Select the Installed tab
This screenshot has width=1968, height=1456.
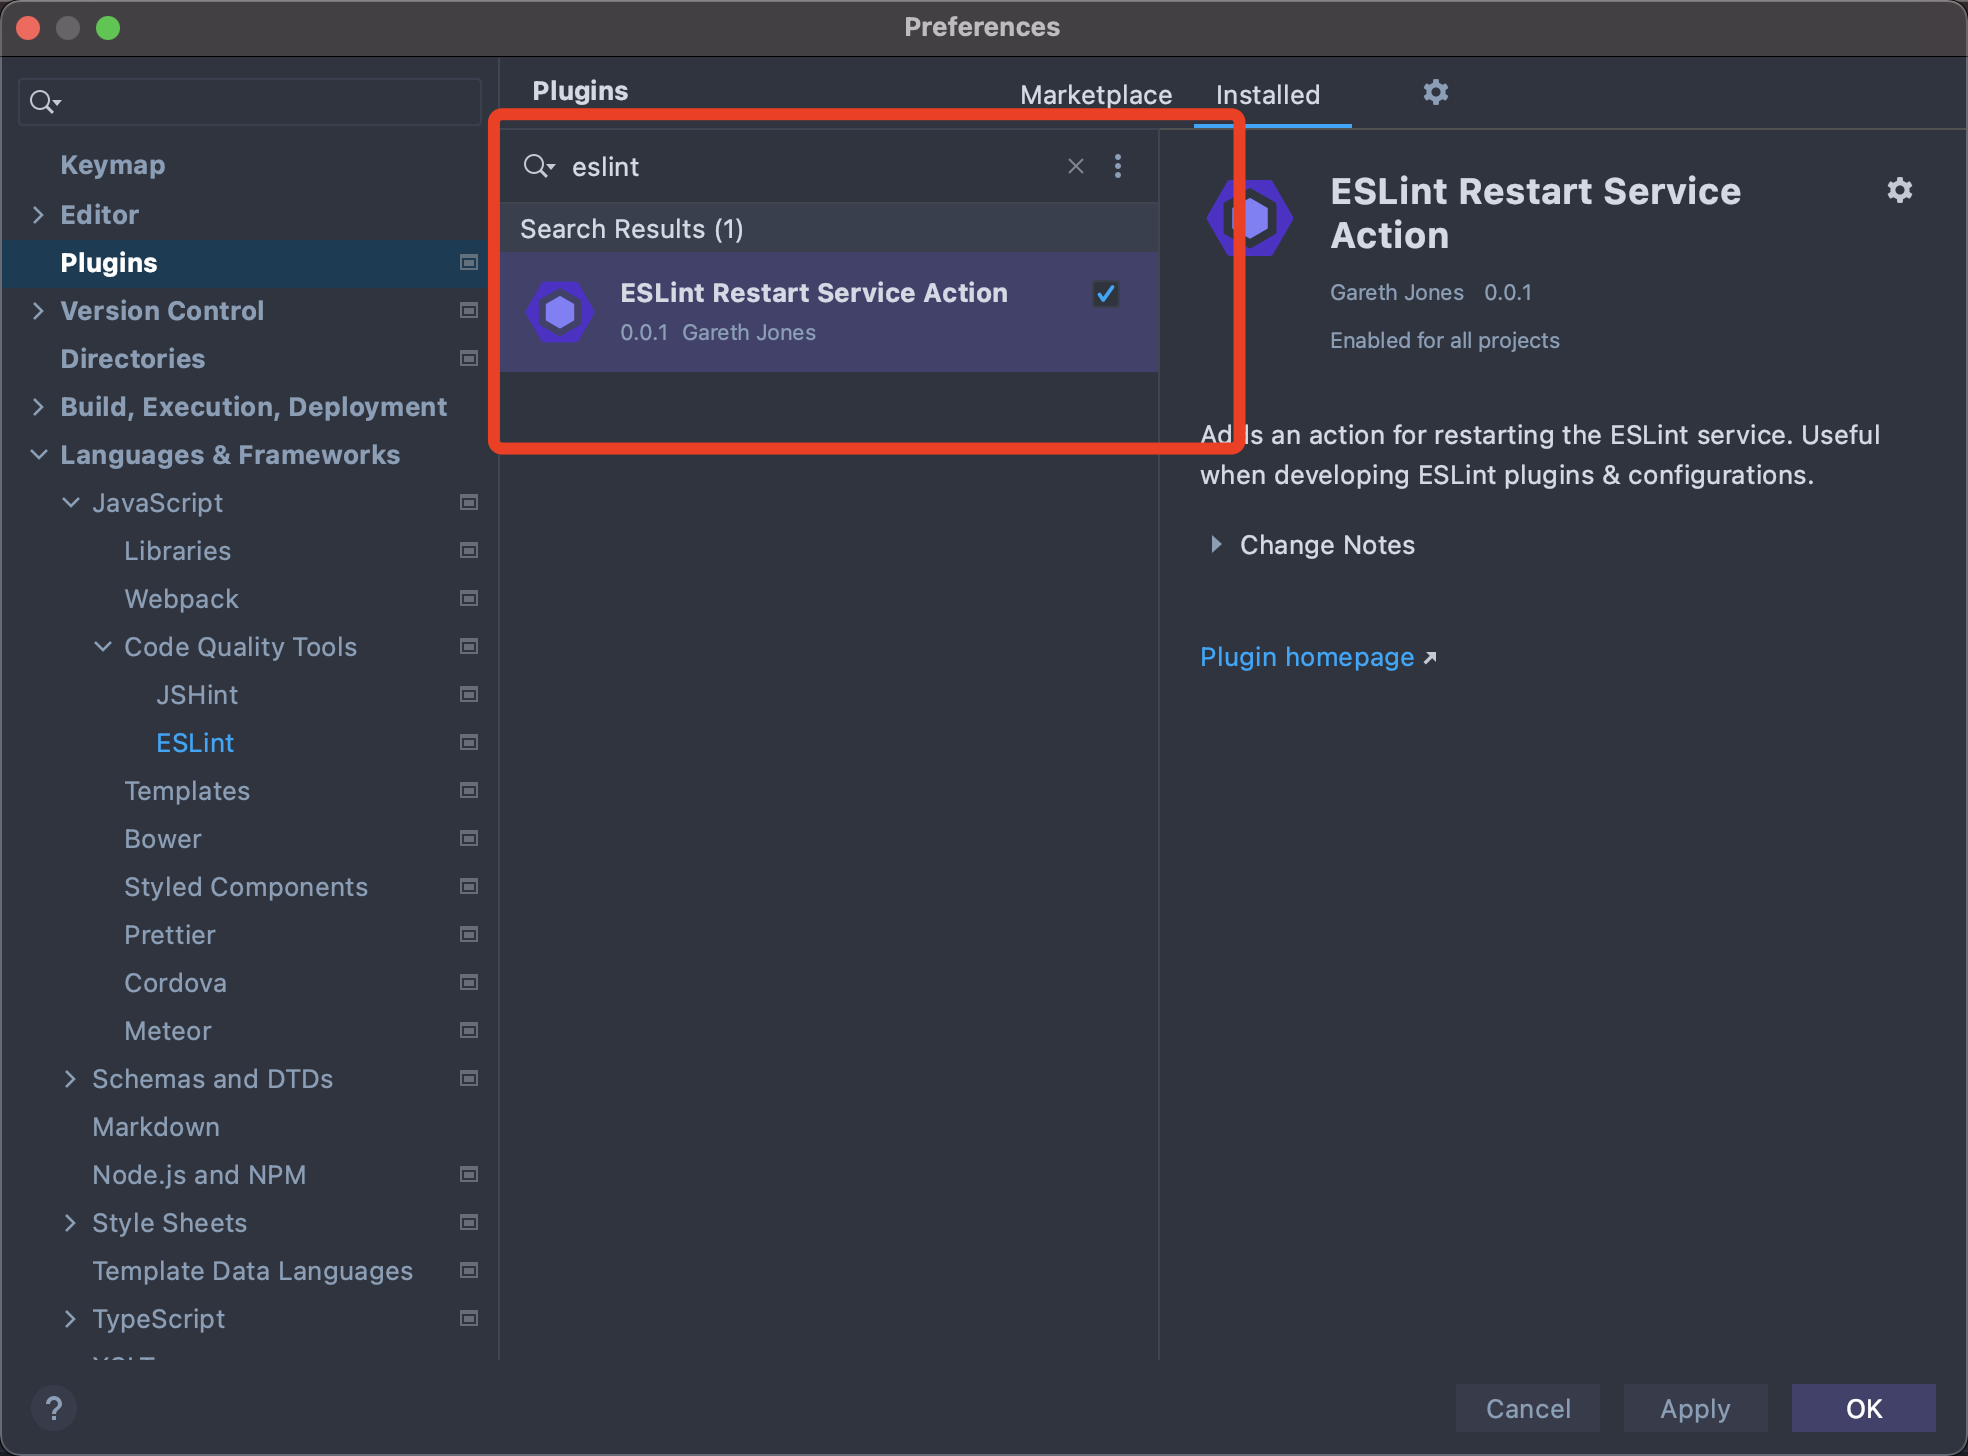tap(1267, 94)
